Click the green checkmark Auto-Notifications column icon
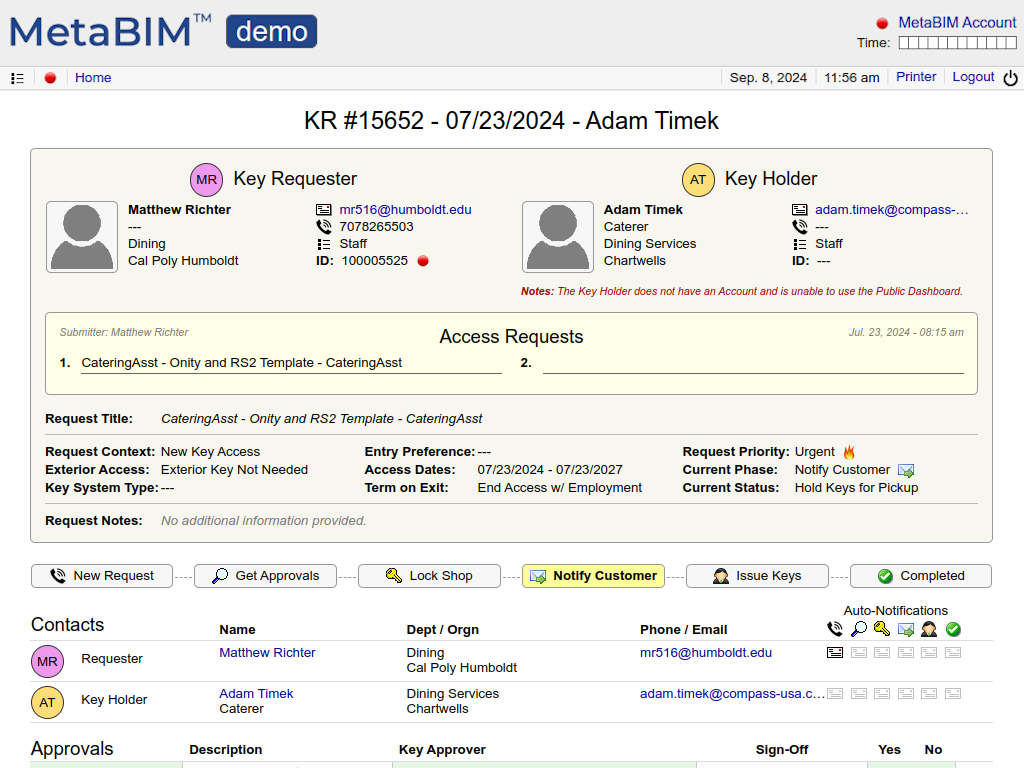This screenshot has height=768, width=1024. pos(953,629)
